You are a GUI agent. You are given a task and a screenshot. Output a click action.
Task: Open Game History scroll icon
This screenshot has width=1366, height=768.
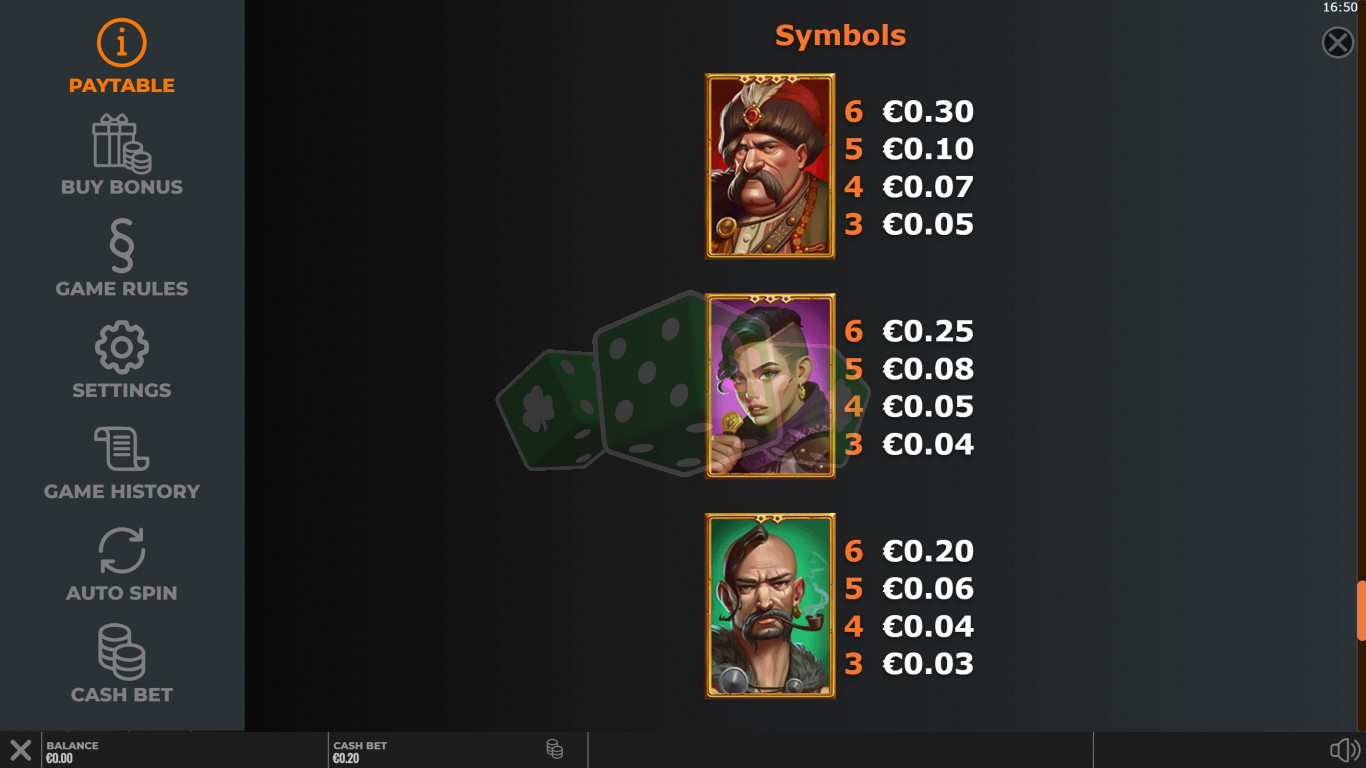[x=122, y=448]
